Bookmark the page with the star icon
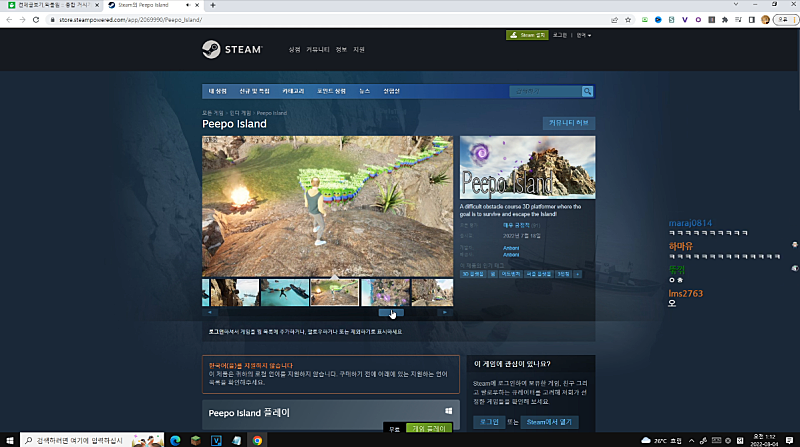The height and width of the screenshot is (447, 800). pos(628,20)
